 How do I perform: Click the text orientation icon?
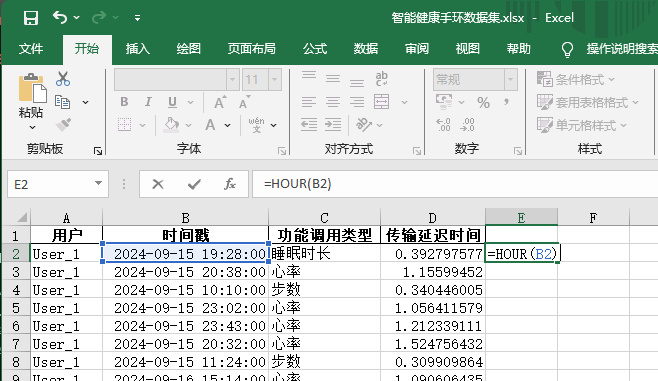click(364, 125)
